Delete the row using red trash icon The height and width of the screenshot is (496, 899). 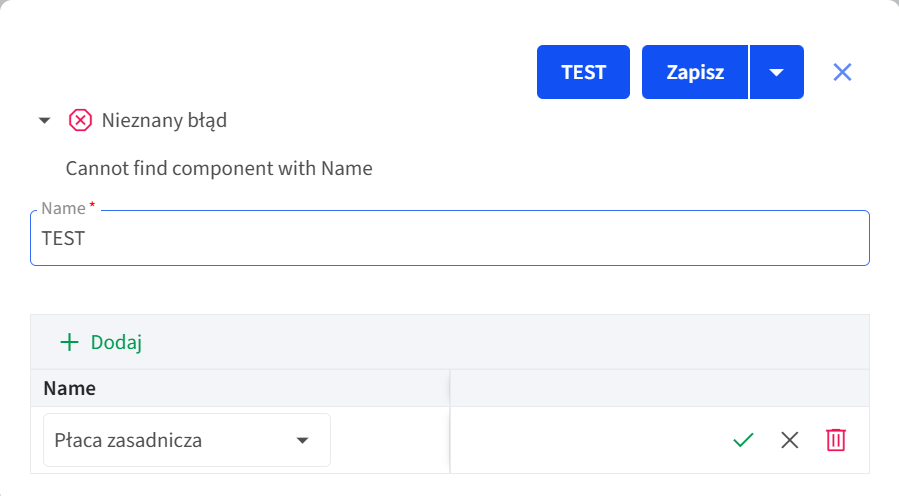coord(836,440)
